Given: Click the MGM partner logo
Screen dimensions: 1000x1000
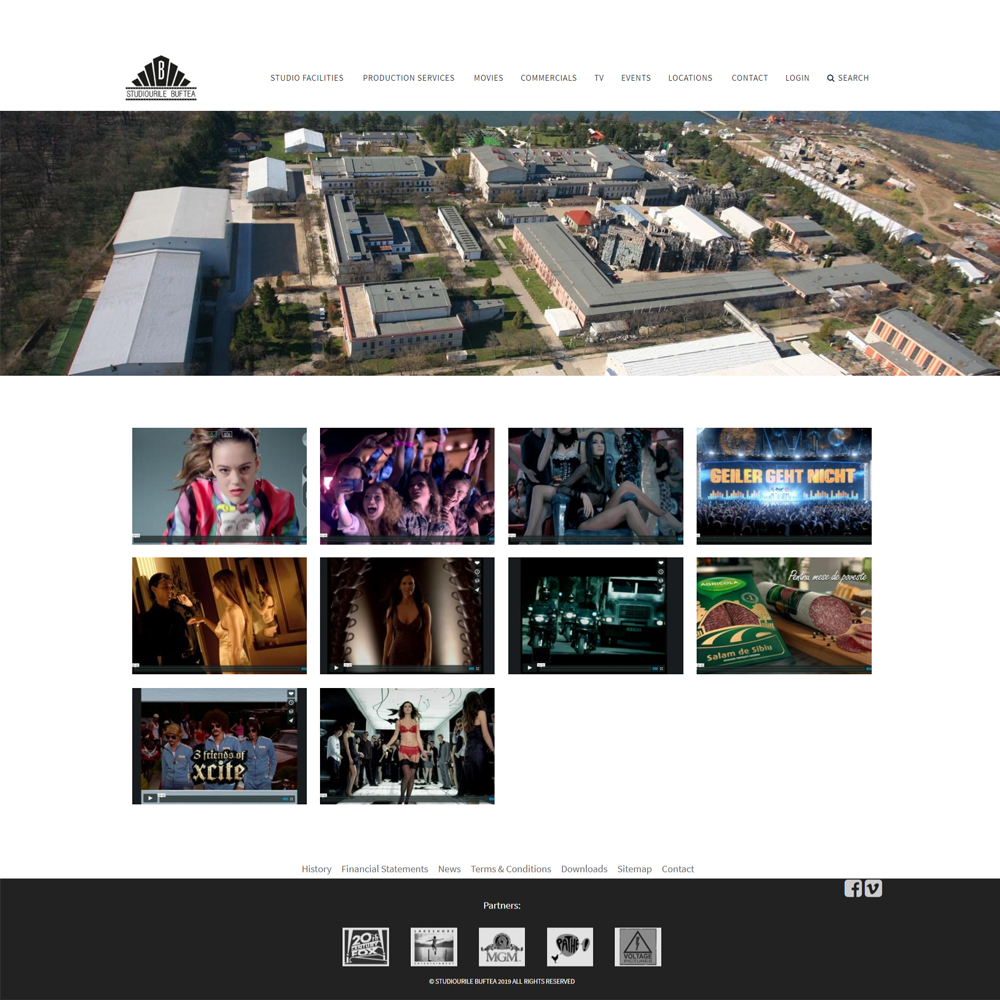Looking at the screenshot, I should point(501,946).
